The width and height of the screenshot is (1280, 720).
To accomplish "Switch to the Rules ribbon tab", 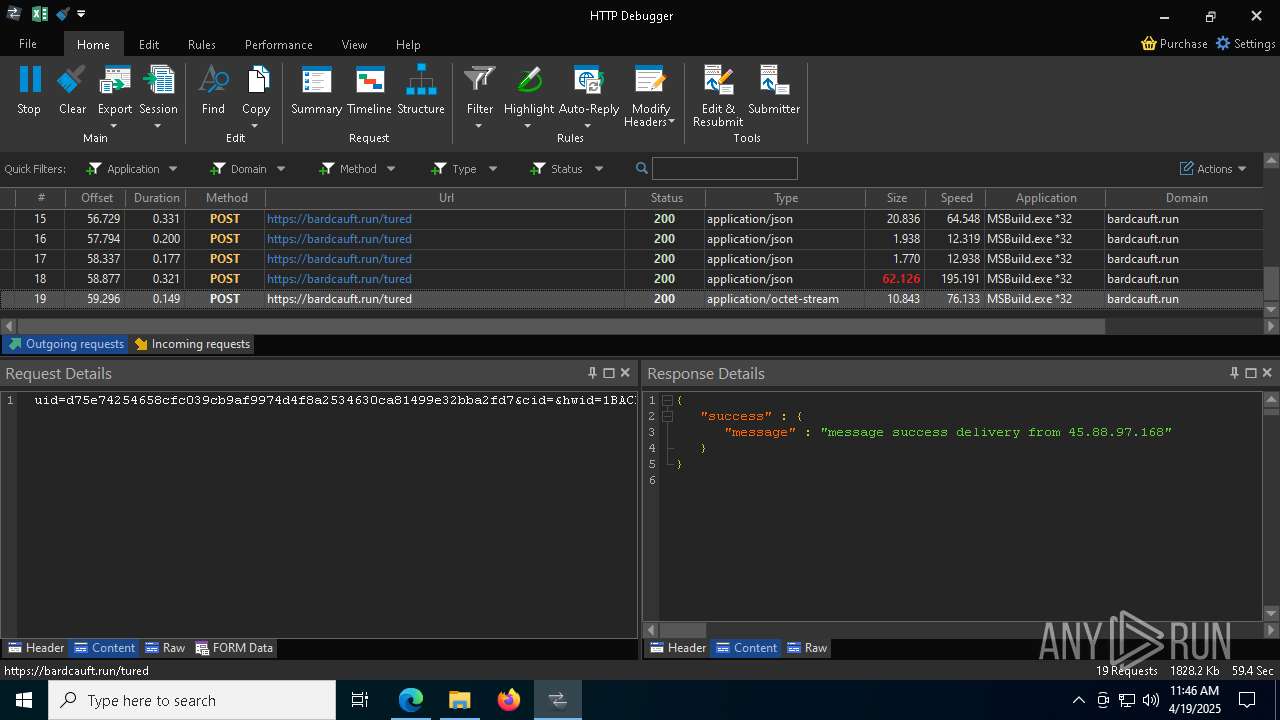I will coord(202,44).
